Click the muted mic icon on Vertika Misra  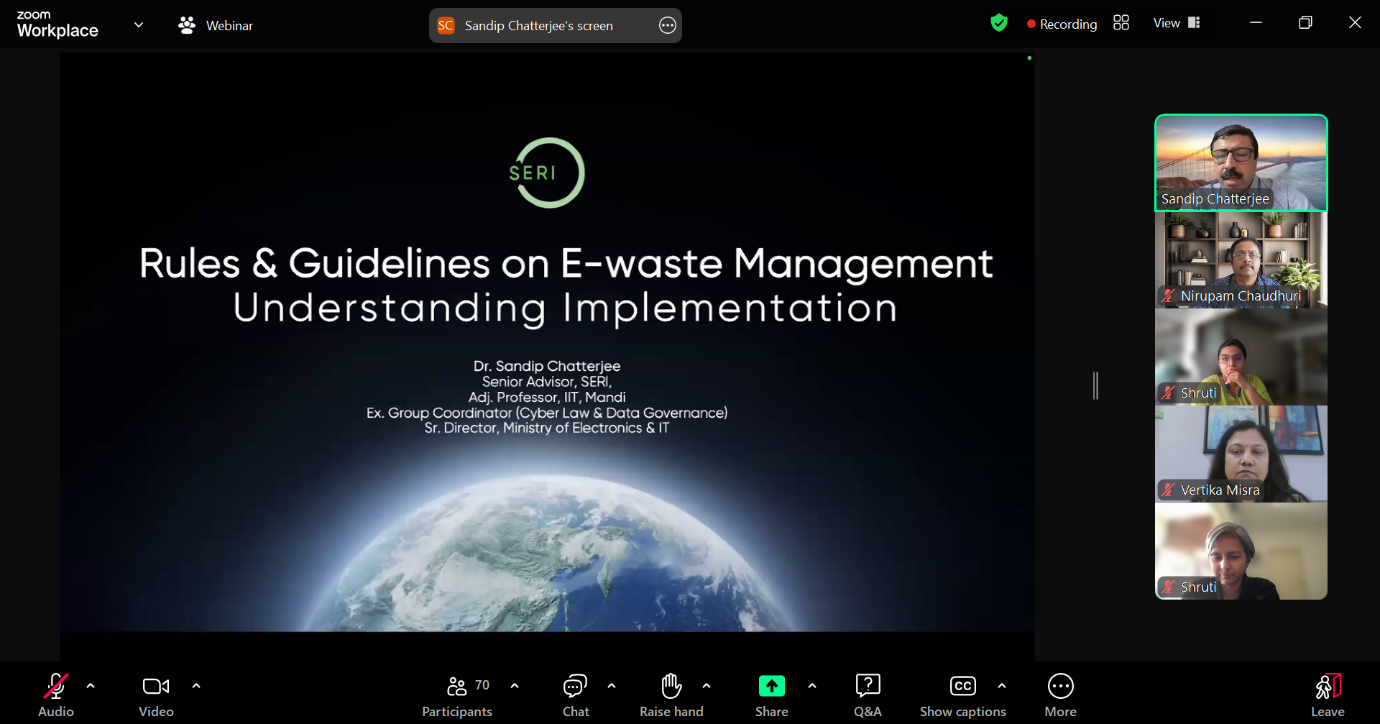coord(1168,490)
